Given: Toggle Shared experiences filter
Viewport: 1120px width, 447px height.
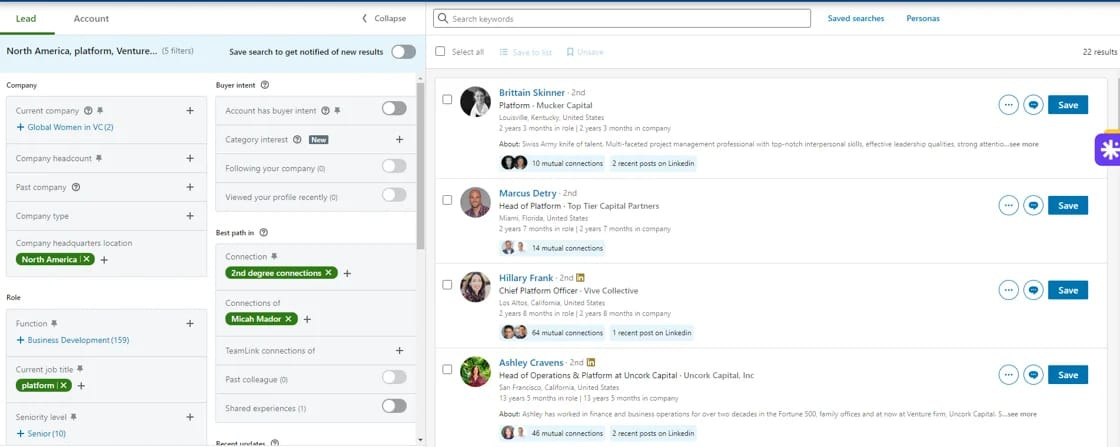Looking at the screenshot, I should 394,406.
